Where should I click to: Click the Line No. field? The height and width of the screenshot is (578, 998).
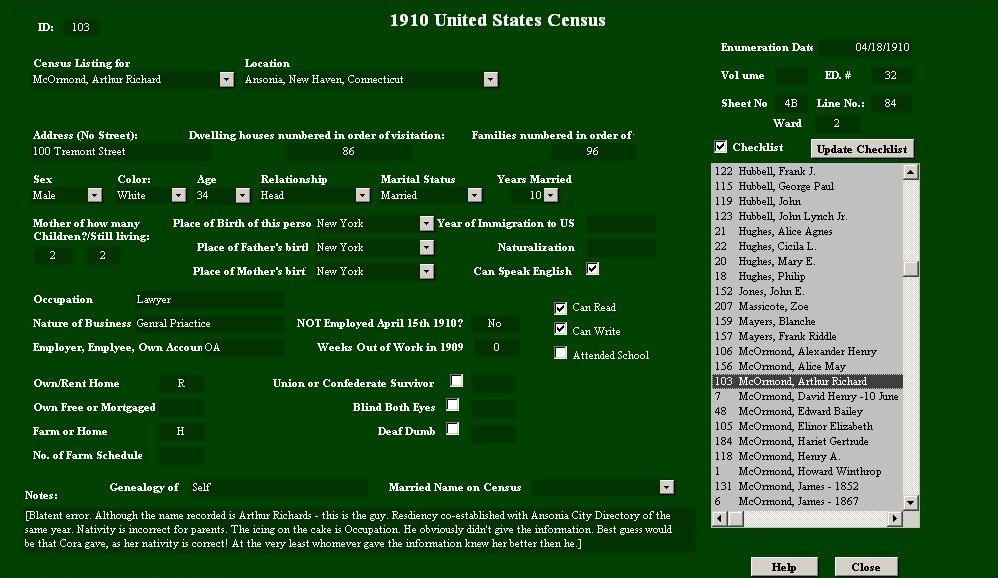(x=890, y=104)
